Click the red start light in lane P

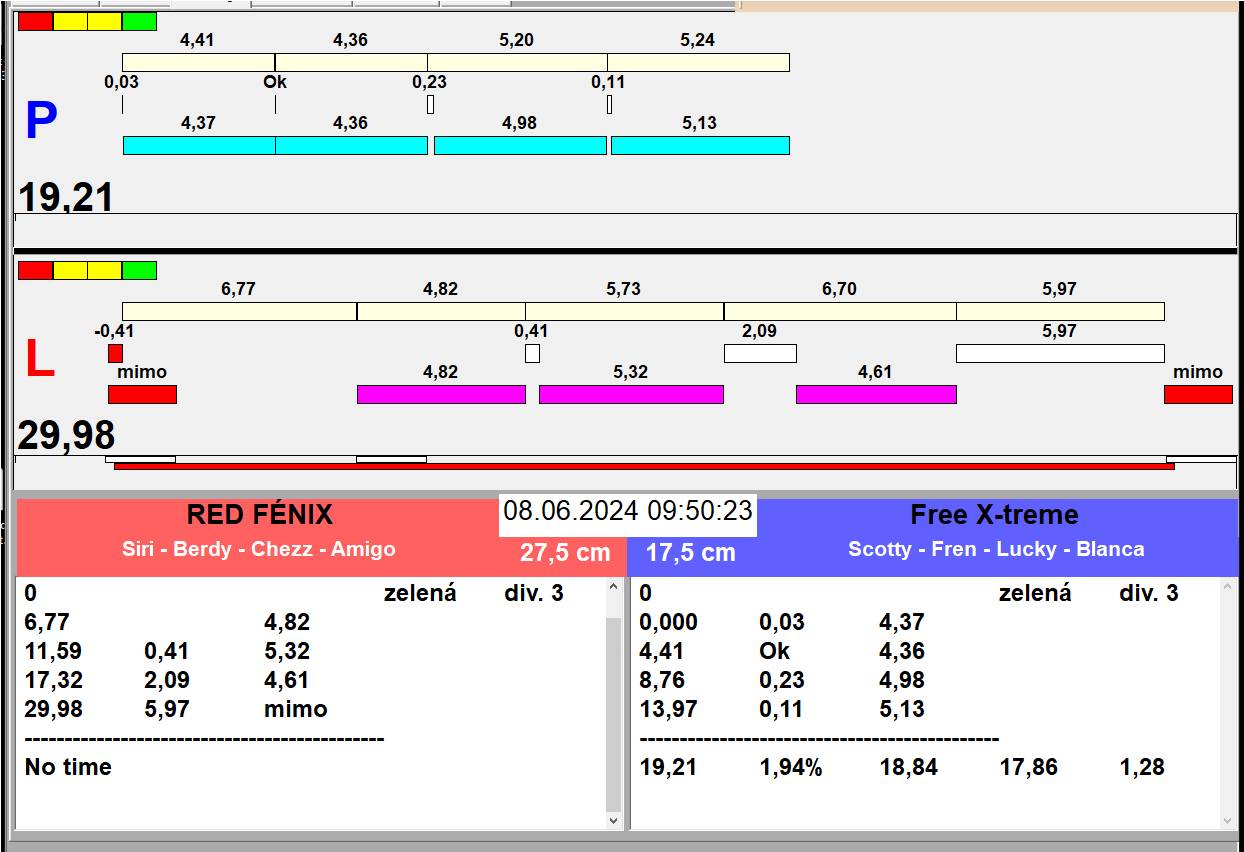point(35,21)
